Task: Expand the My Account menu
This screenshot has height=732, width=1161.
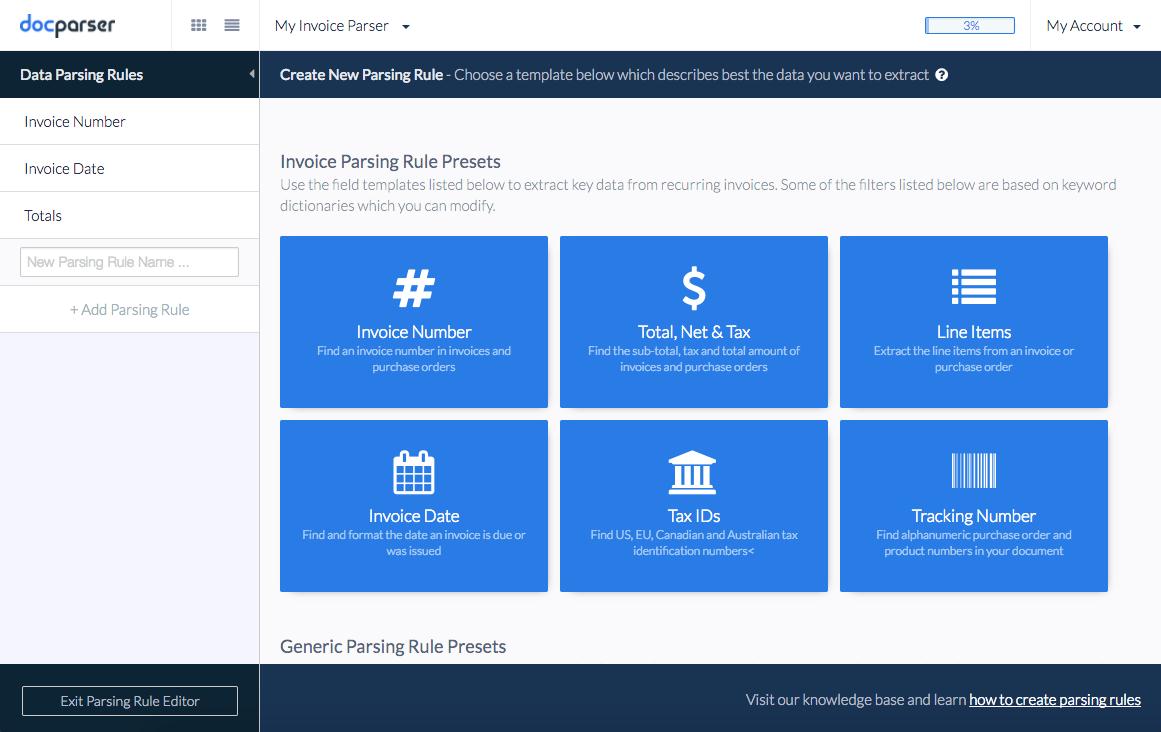Action: [x=1093, y=26]
